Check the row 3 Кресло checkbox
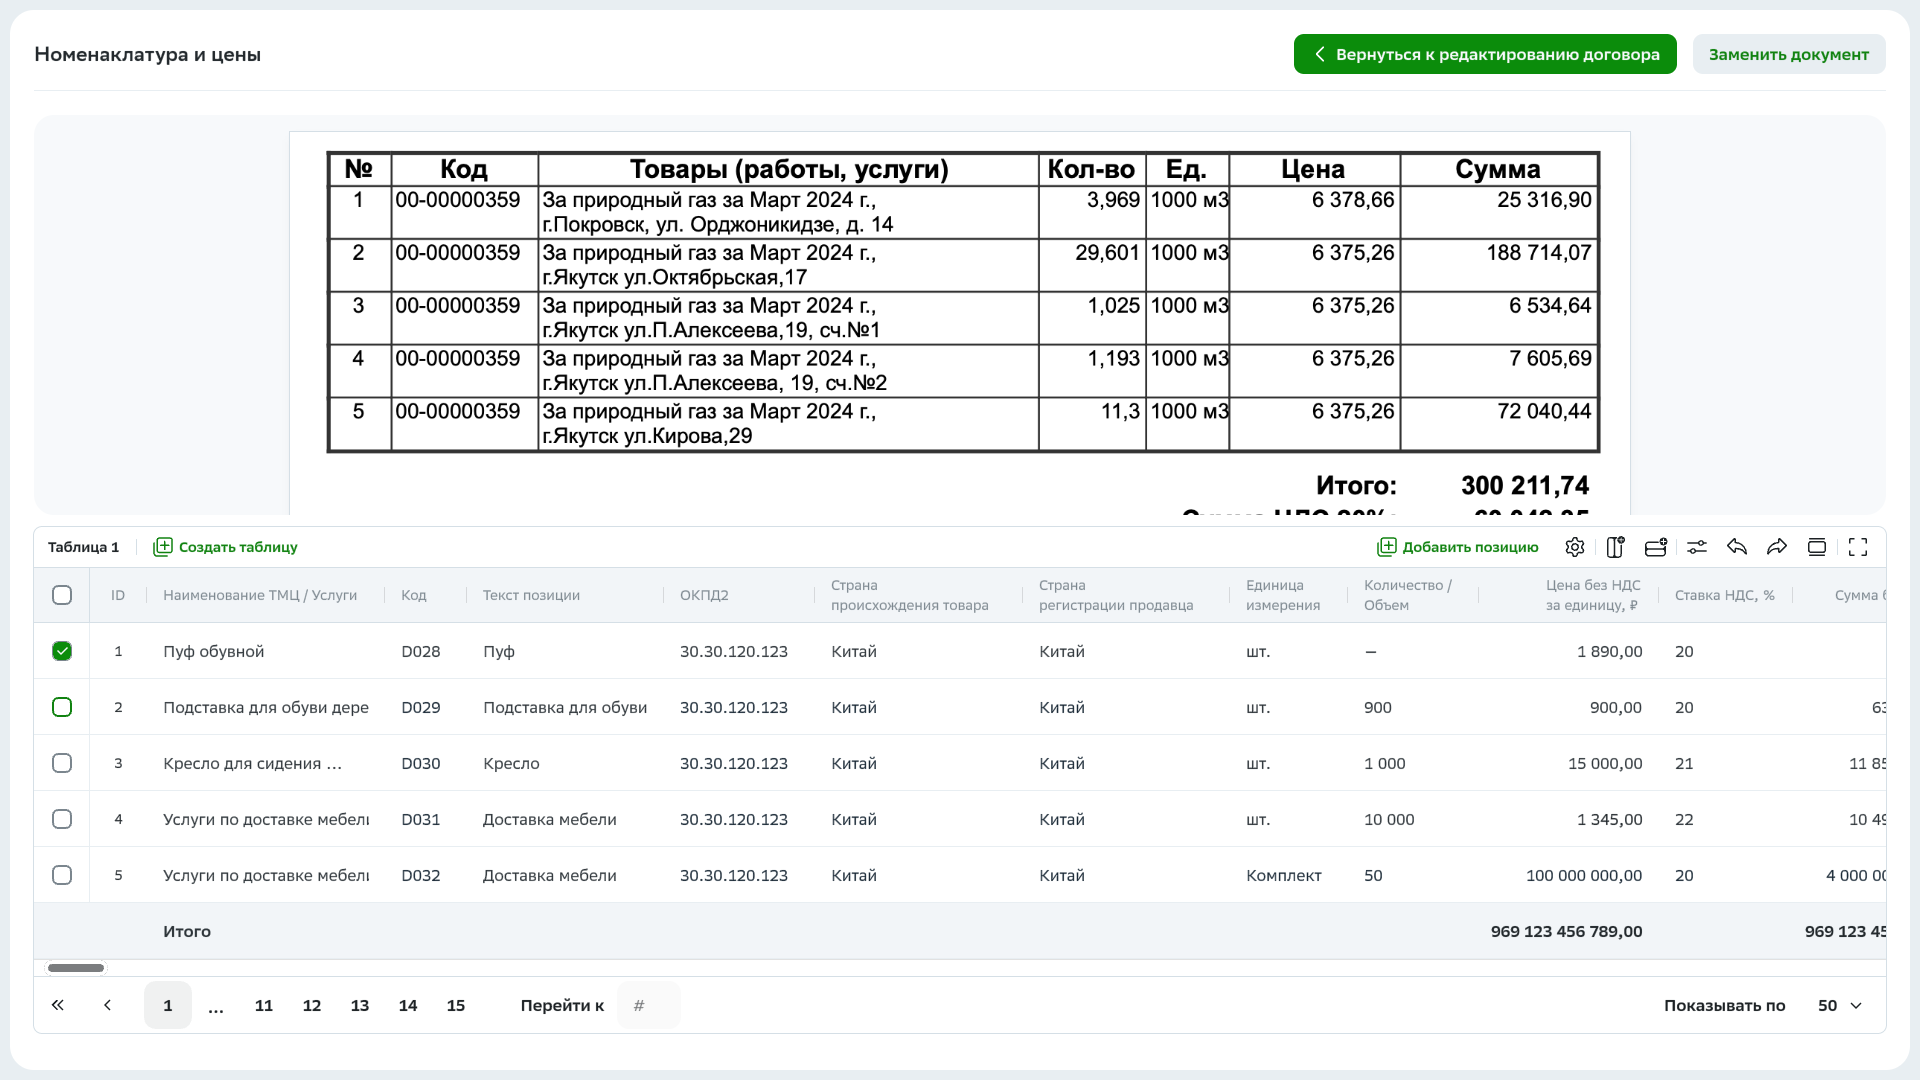Viewport: 1920px width, 1080px height. pos(62,763)
